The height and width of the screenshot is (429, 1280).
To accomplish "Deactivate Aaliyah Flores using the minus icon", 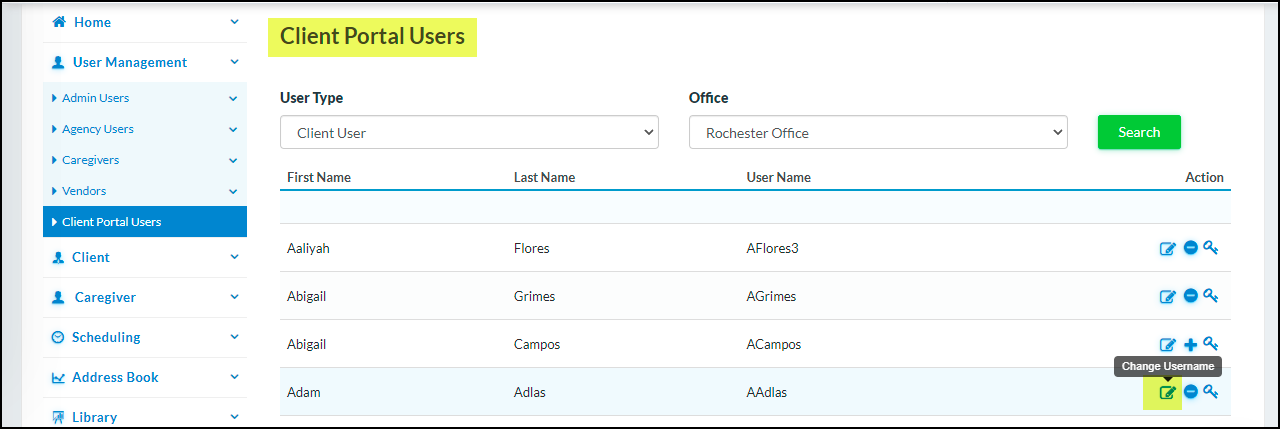I will (1190, 248).
